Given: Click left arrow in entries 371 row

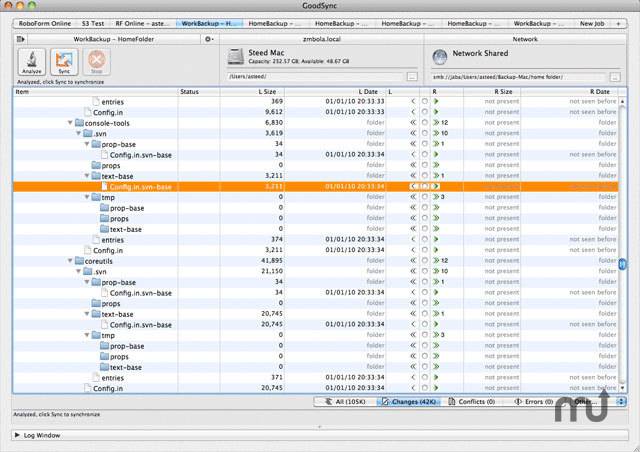Looking at the screenshot, I should (x=413, y=377).
